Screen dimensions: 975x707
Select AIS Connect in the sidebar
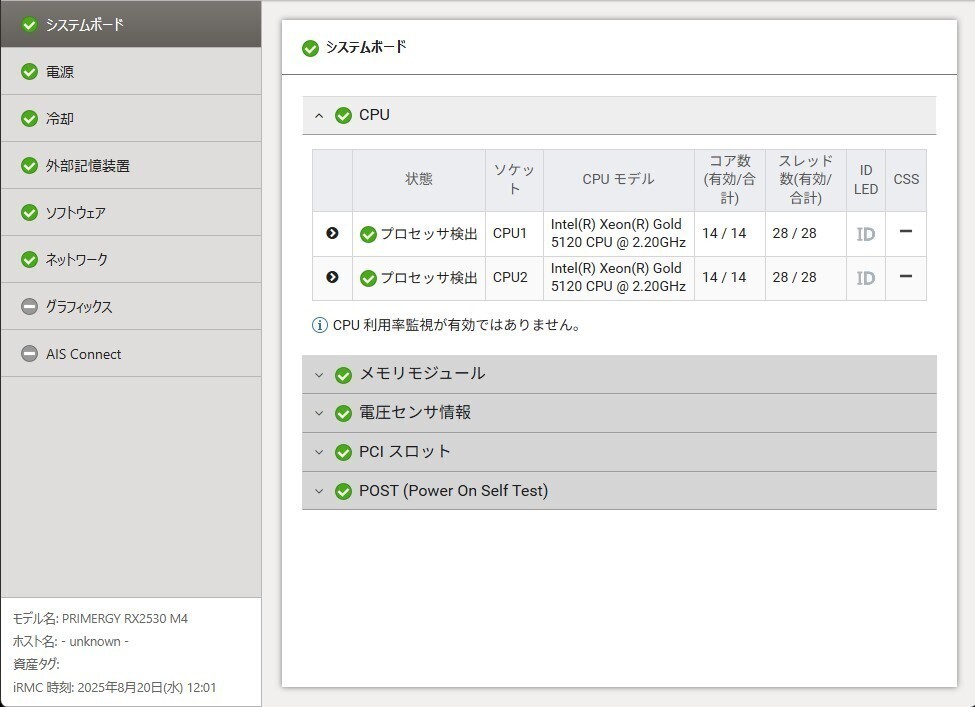(x=83, y=354)
